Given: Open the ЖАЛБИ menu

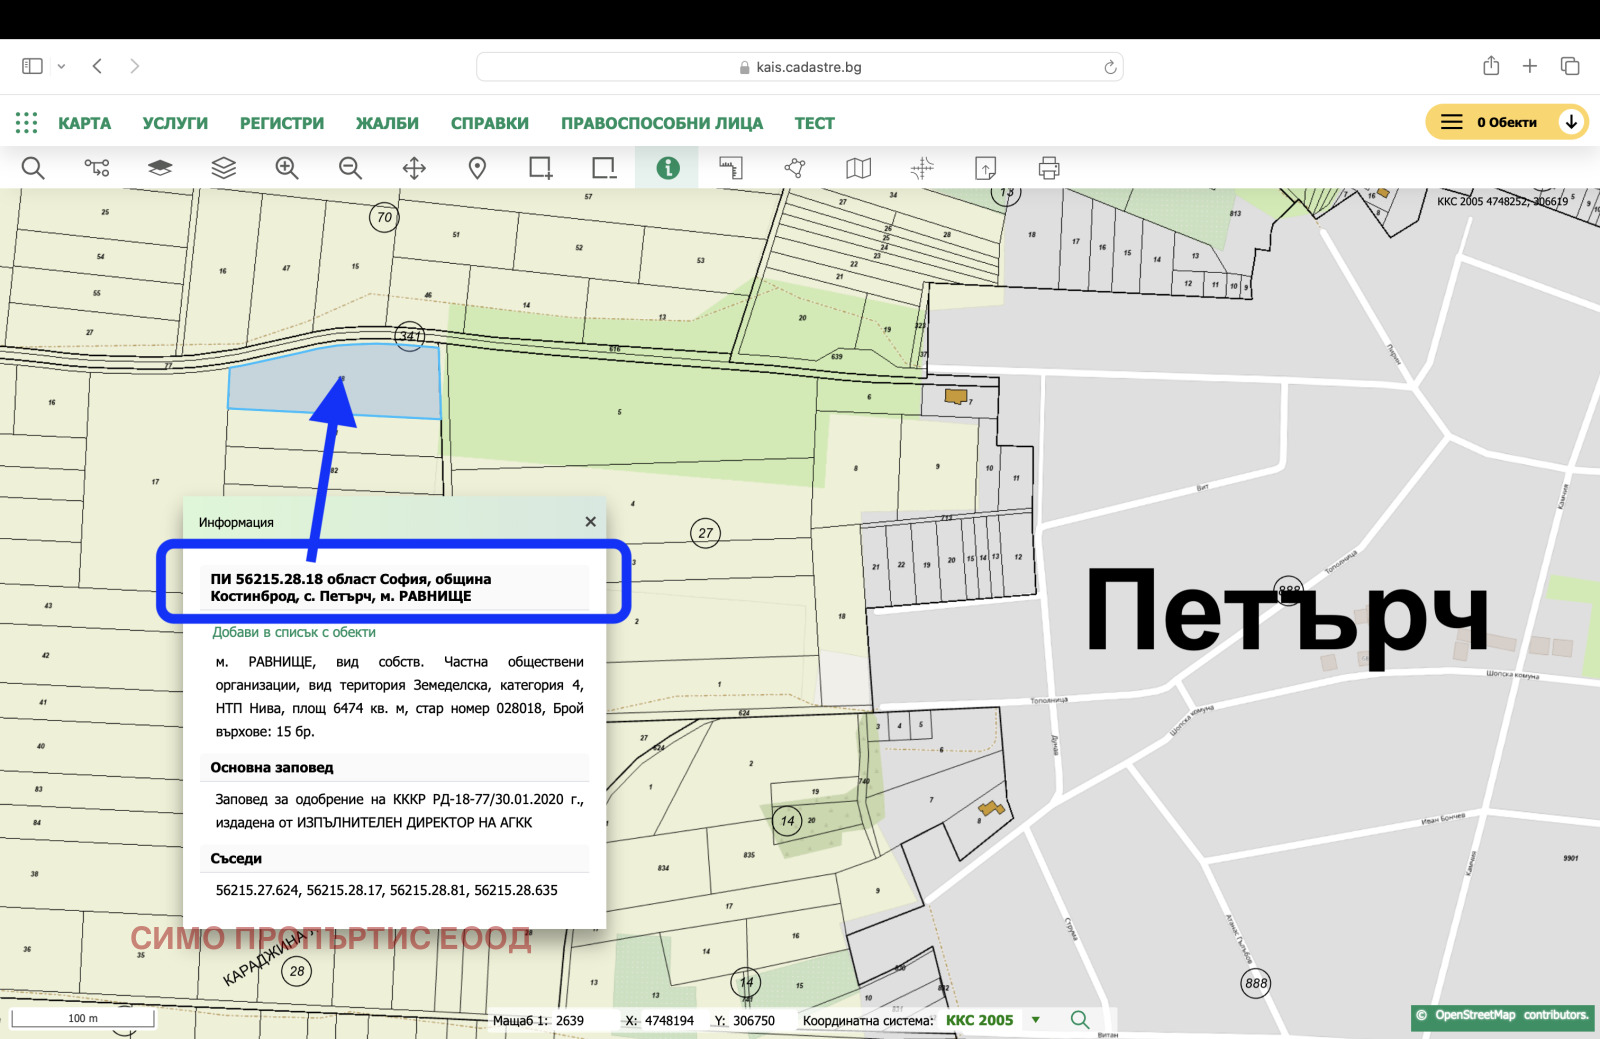Looking at the screenshot, I should (387, 123).
